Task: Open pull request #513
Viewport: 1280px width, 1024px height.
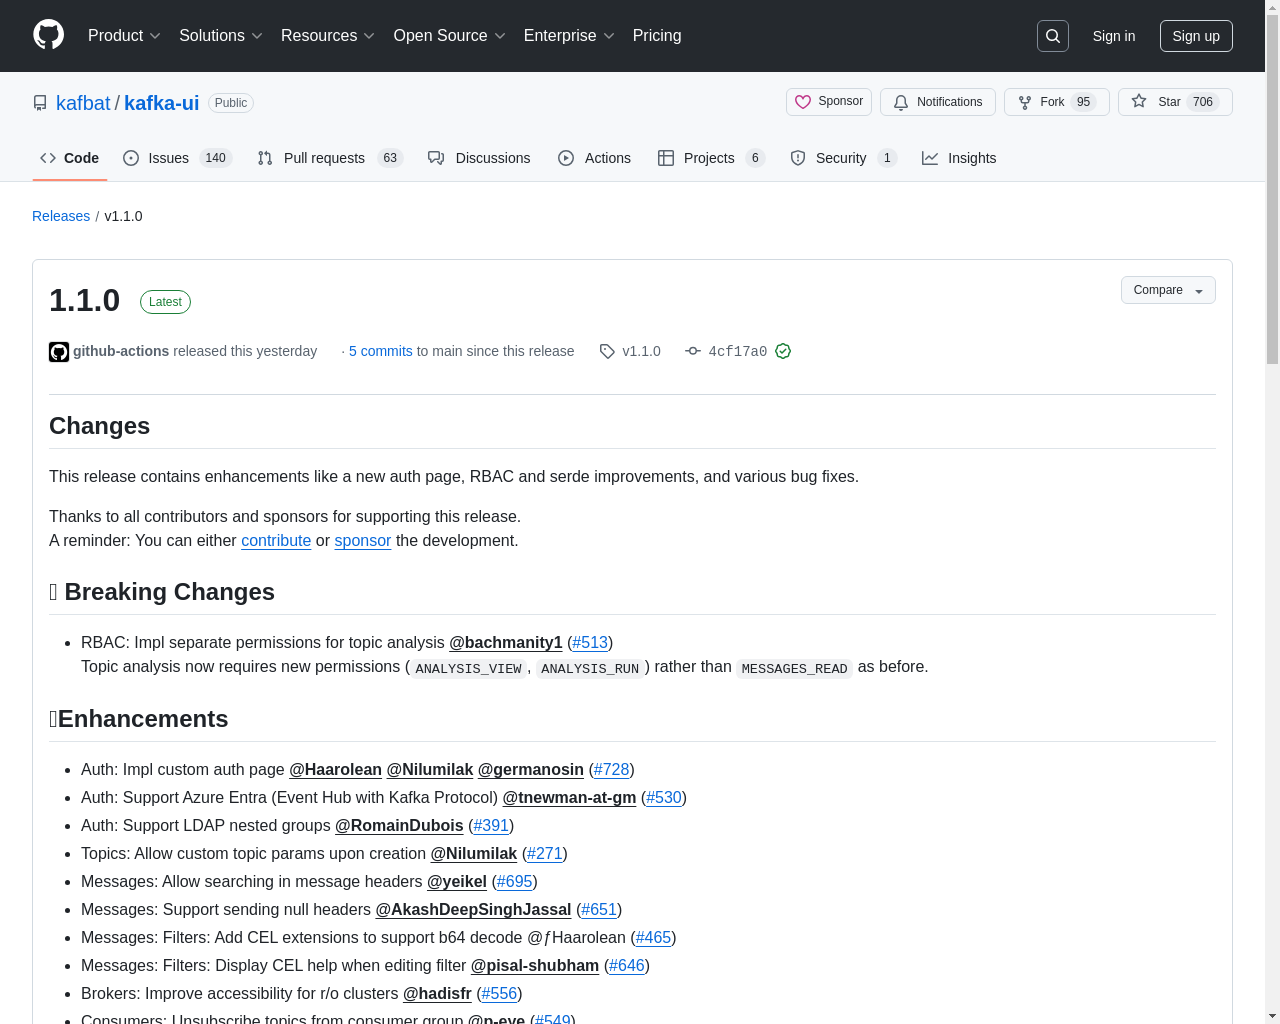Action: (590, 642)
